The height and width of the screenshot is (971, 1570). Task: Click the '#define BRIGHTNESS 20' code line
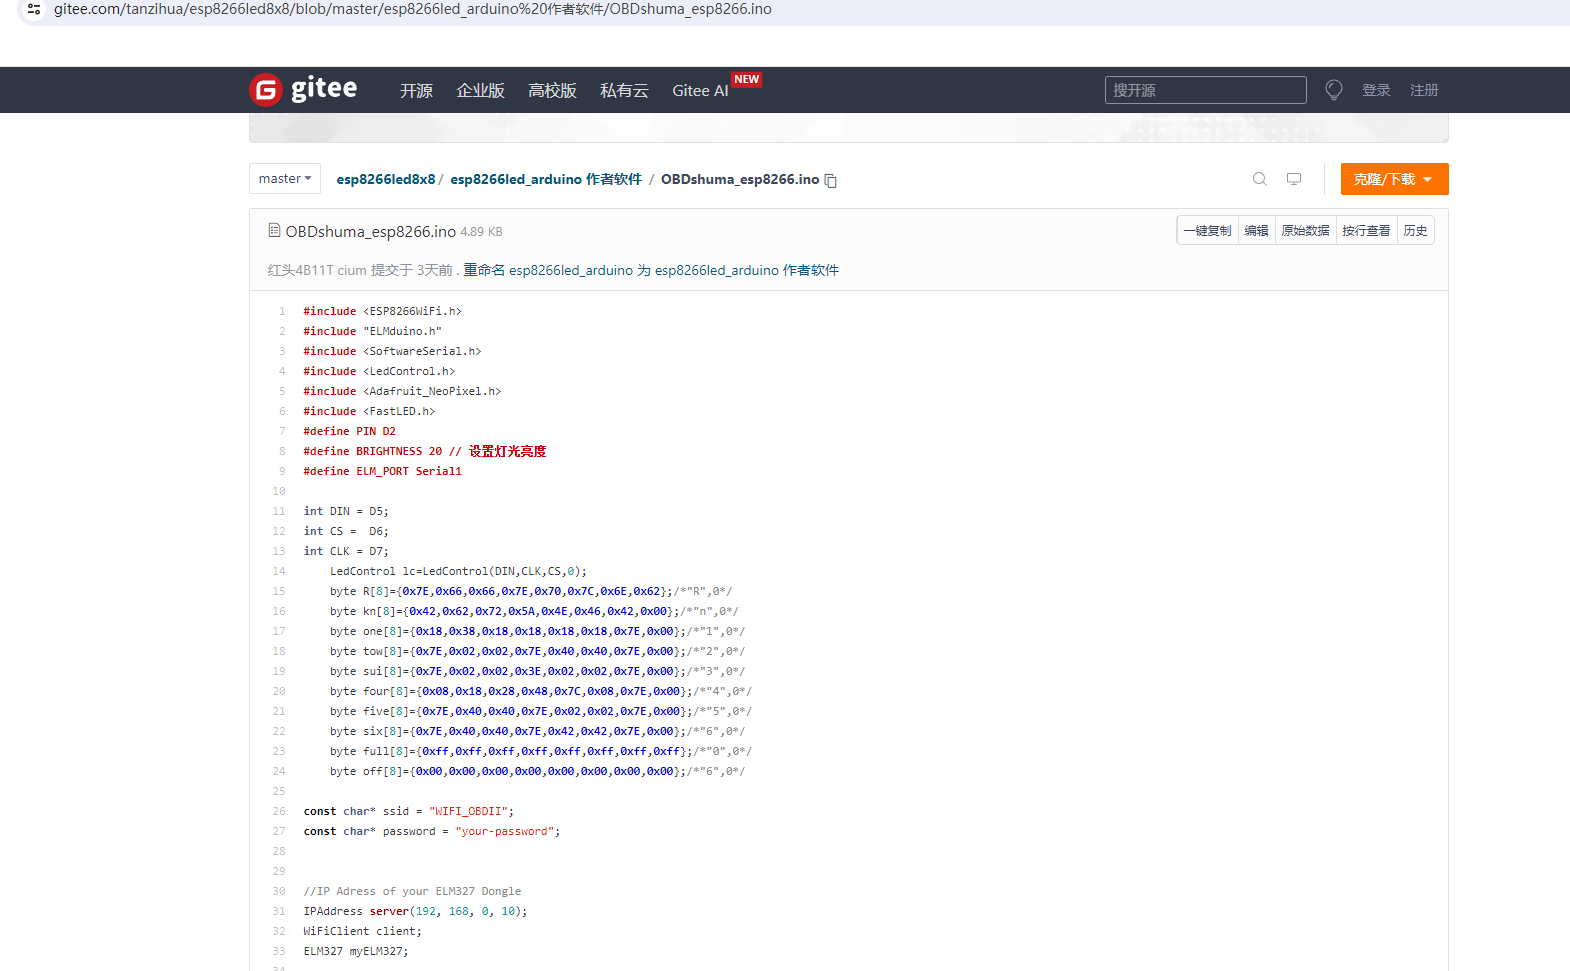click(425, 451)
